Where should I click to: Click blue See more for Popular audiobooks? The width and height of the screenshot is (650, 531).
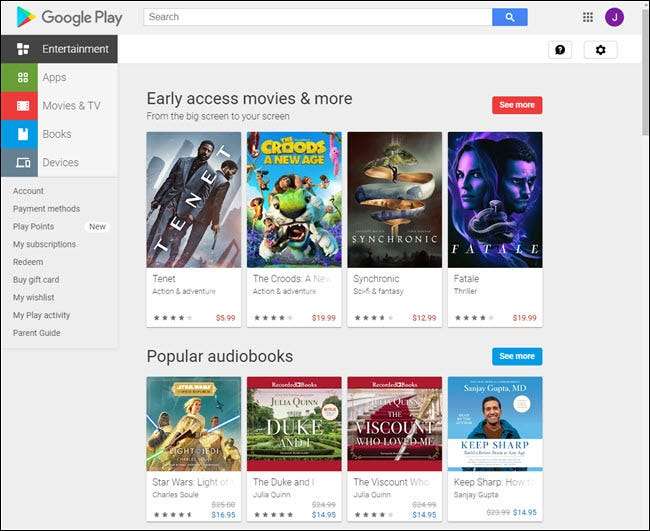[x=517, y=356]
